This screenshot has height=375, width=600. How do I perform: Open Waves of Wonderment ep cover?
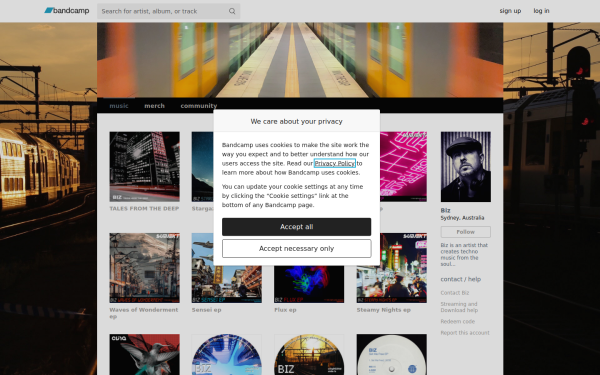pyautogui.click(x=144, y=268)
